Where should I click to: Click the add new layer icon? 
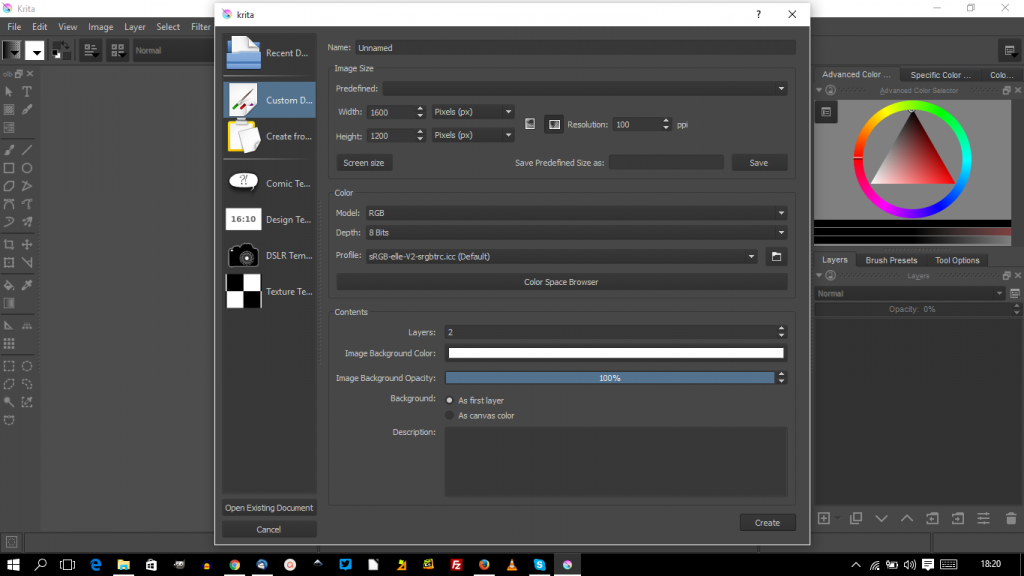tap(824, 518)
